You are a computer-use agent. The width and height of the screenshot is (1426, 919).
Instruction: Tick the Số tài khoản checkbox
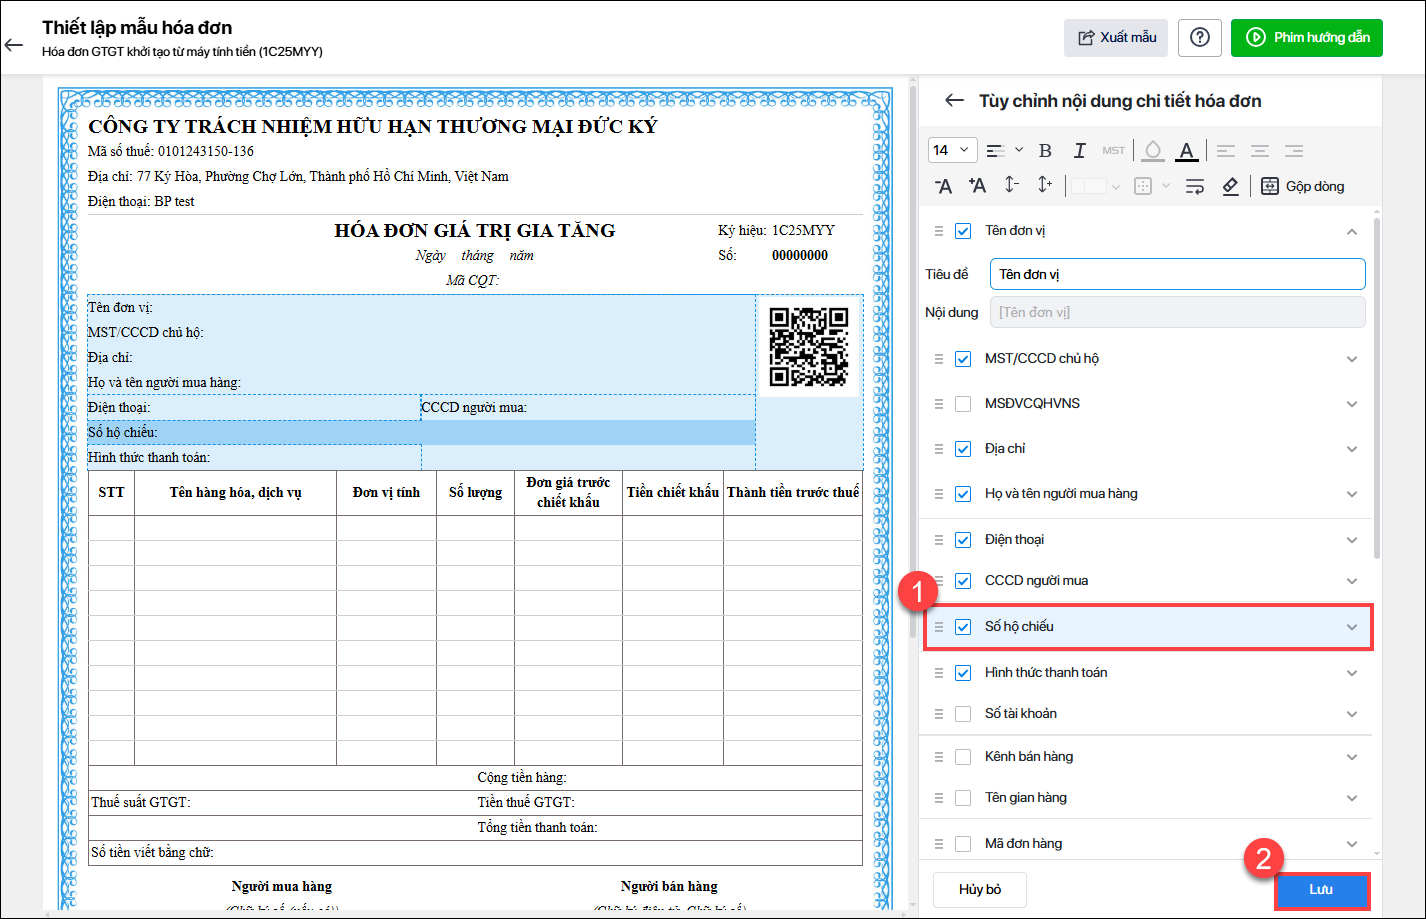point(963,714)
